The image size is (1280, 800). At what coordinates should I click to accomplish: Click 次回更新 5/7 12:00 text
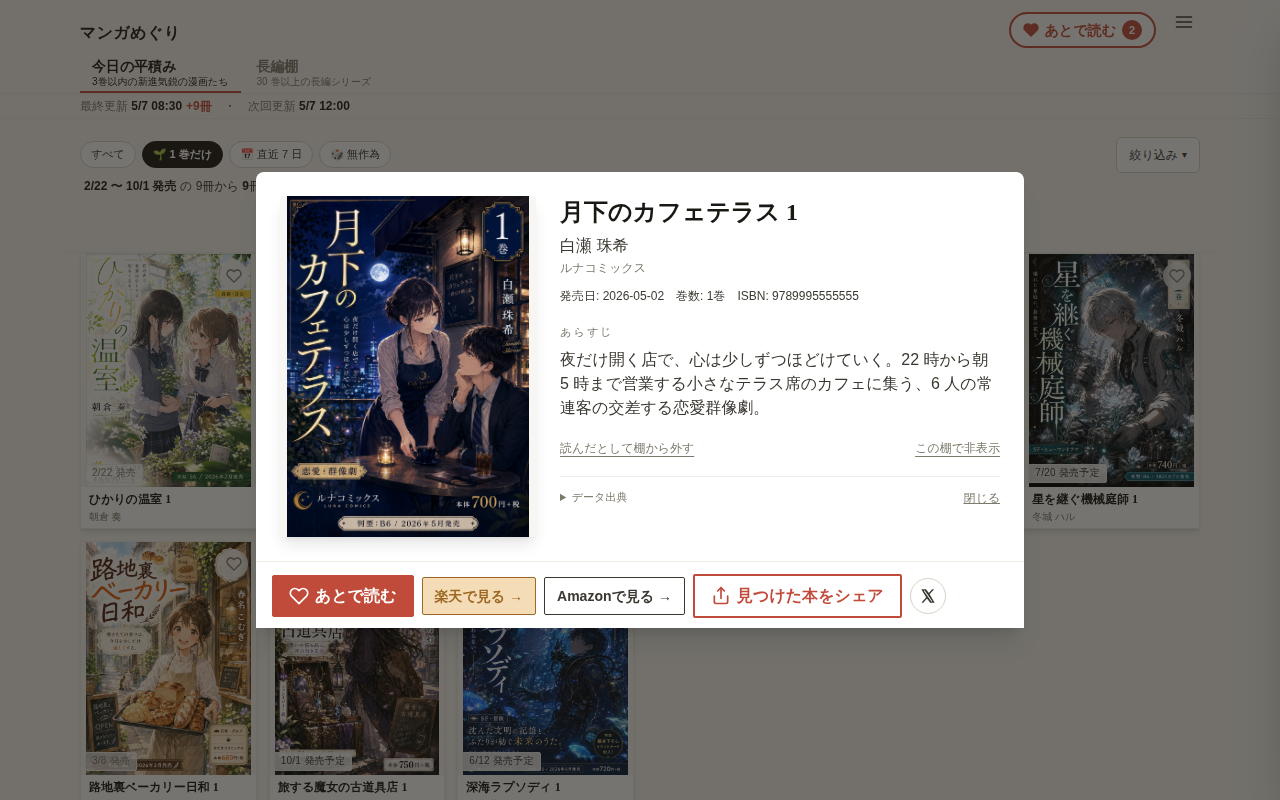click(x=299, y=106)
